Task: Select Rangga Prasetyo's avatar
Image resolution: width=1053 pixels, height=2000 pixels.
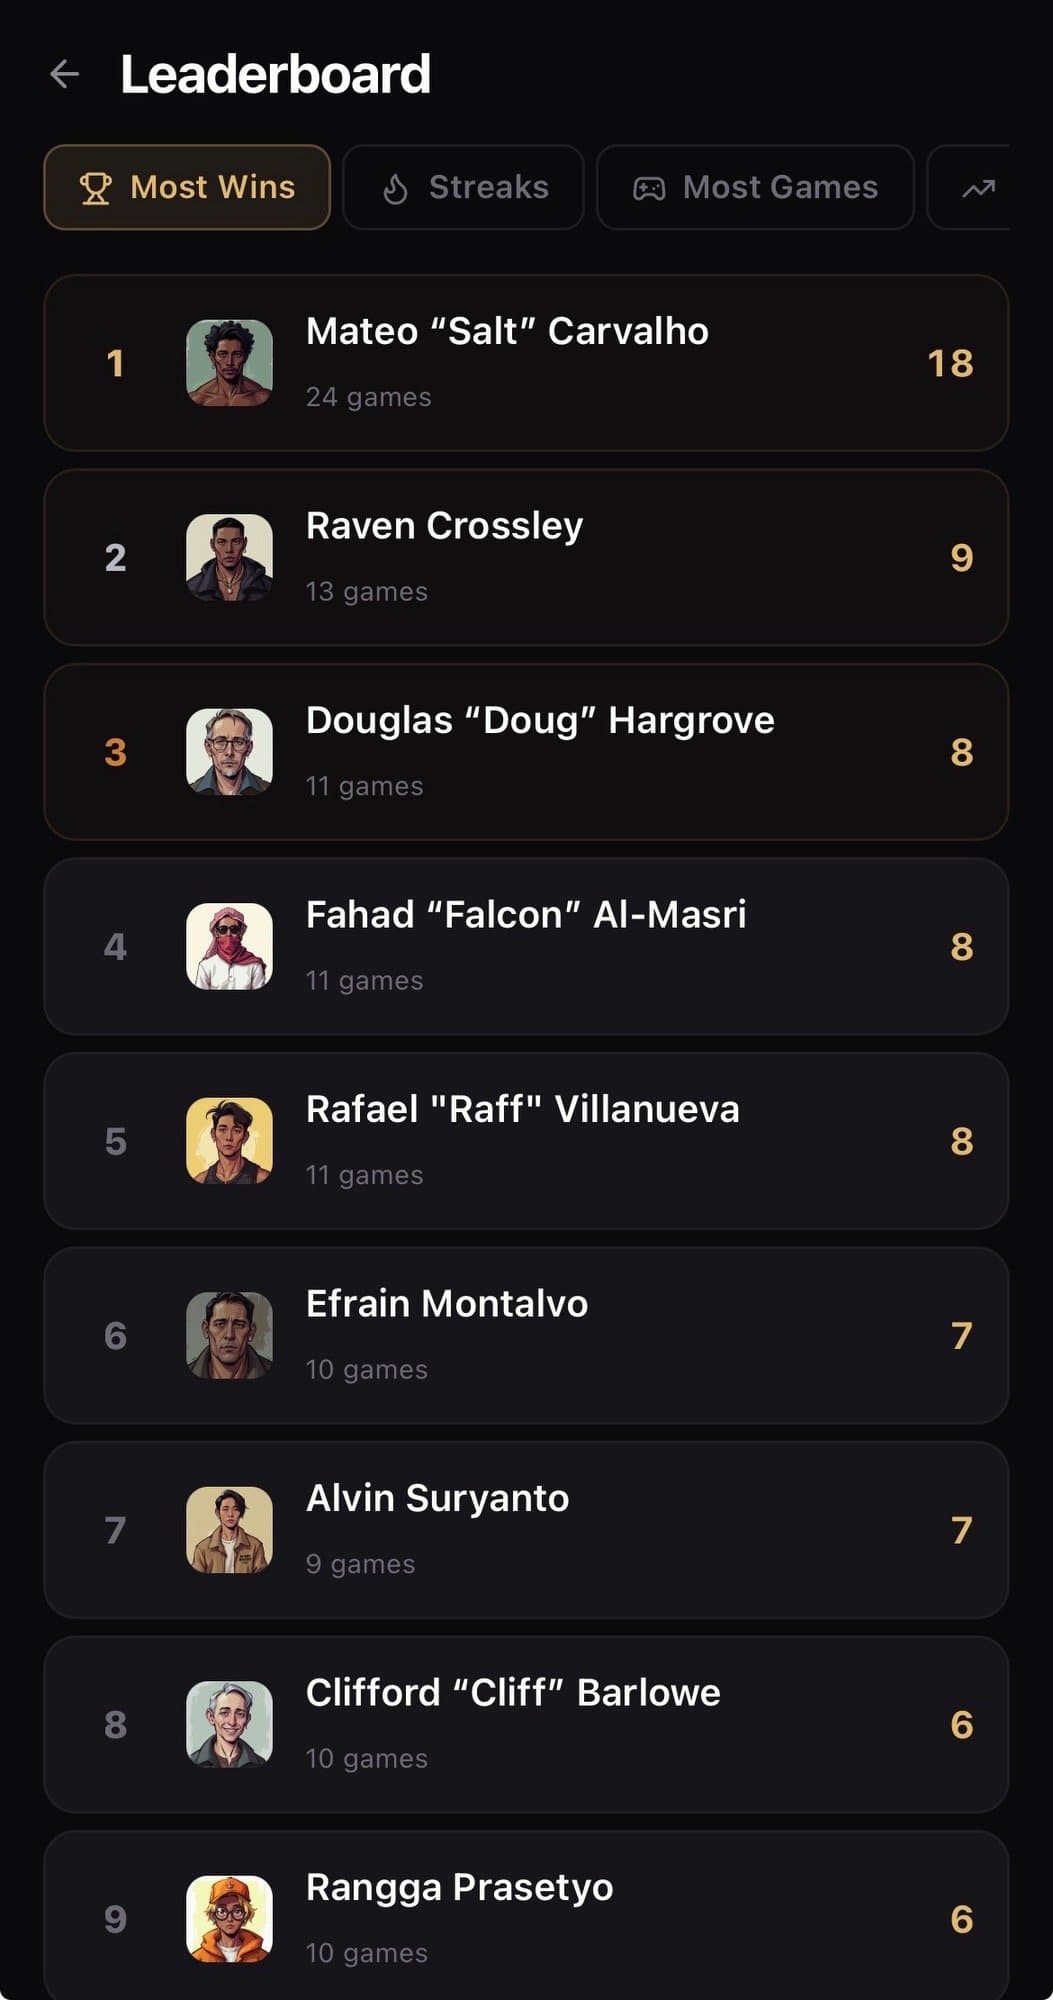Action: point(229,1918)
